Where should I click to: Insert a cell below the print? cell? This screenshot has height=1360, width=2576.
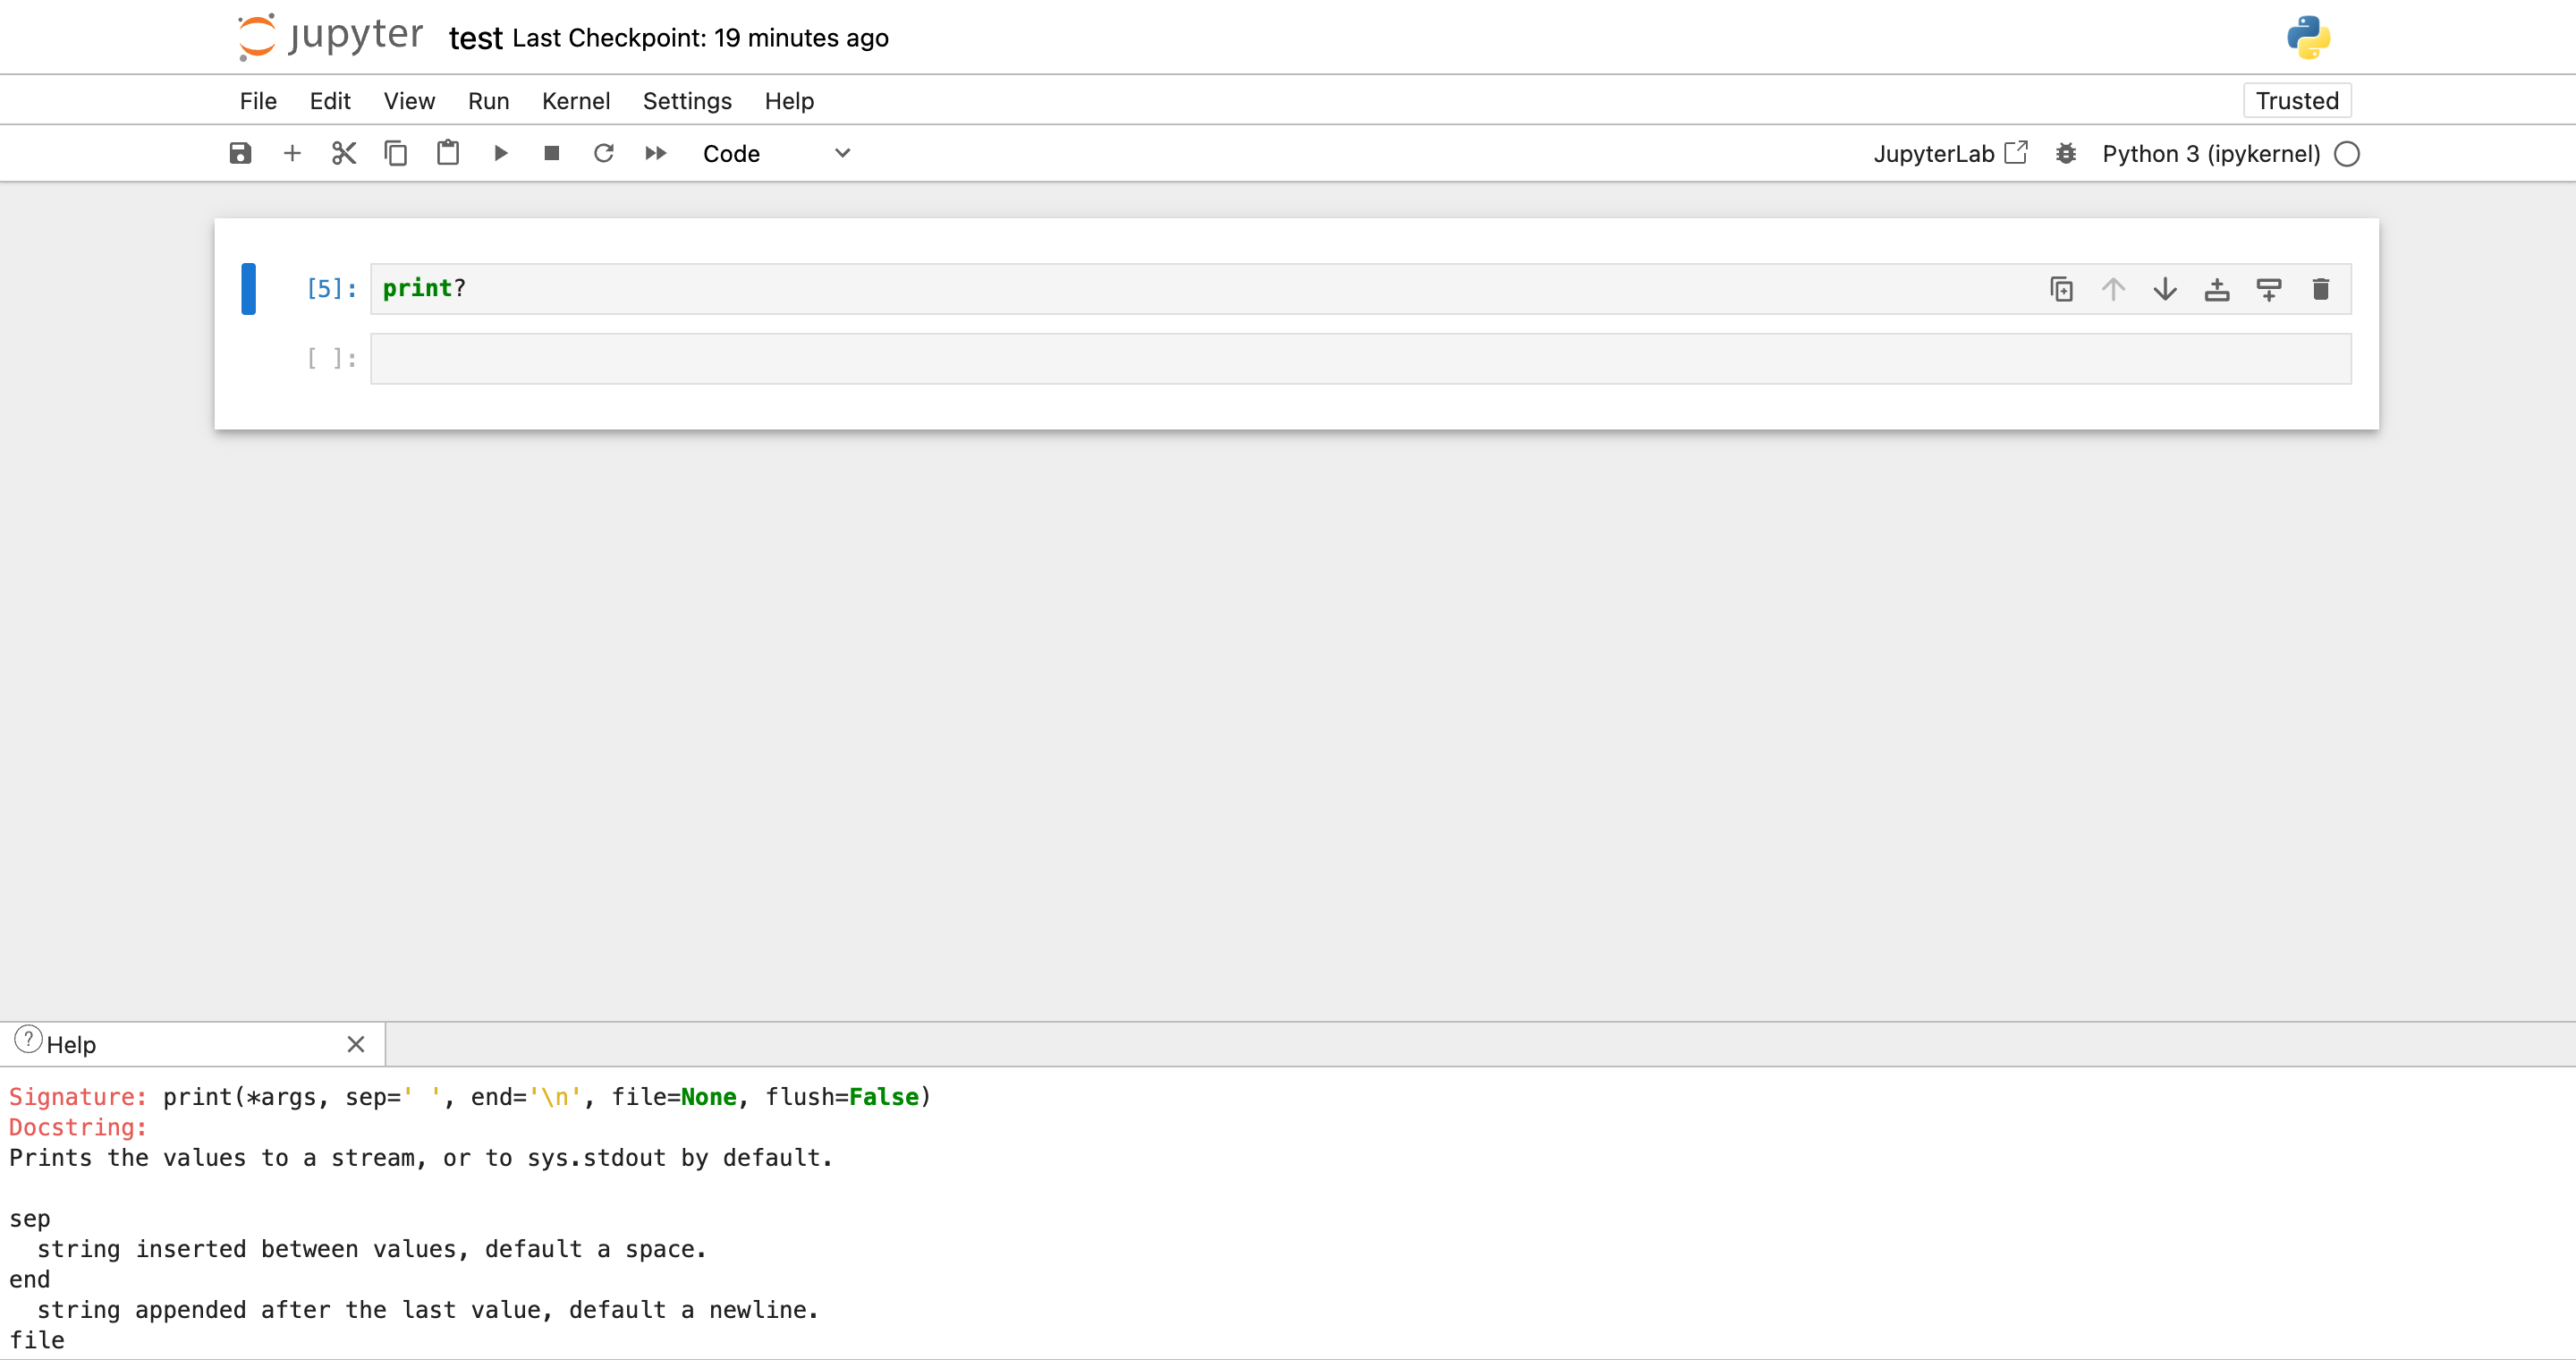2269,289
